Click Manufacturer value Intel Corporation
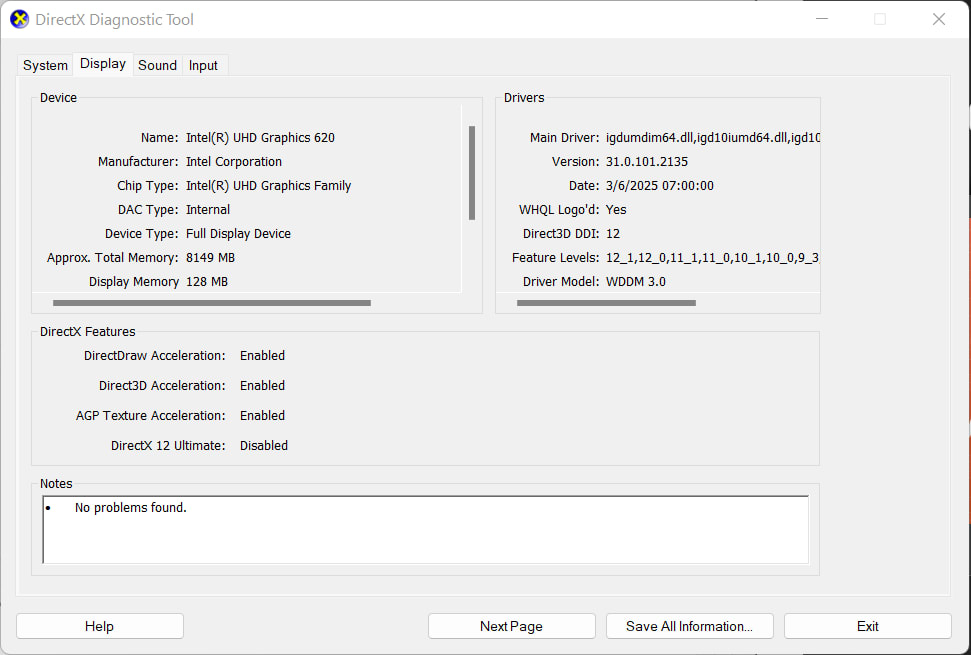Viewport: 971px width, 655px height. (x=233, y=162)
